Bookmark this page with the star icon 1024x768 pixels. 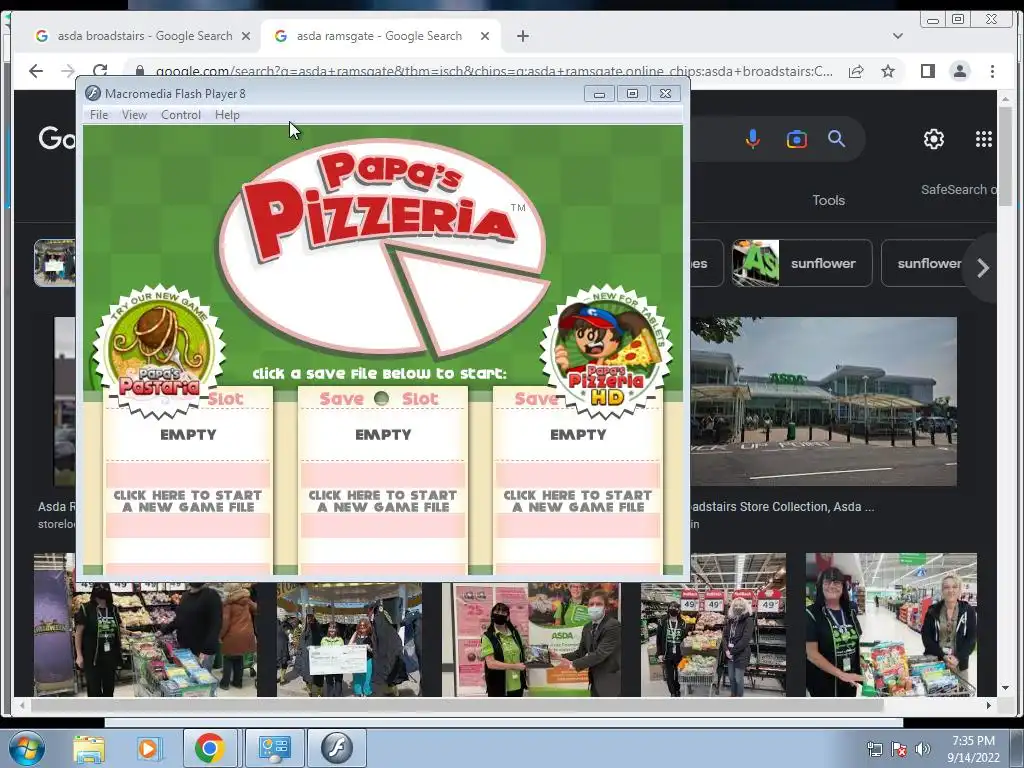click(x=888, y=71)
